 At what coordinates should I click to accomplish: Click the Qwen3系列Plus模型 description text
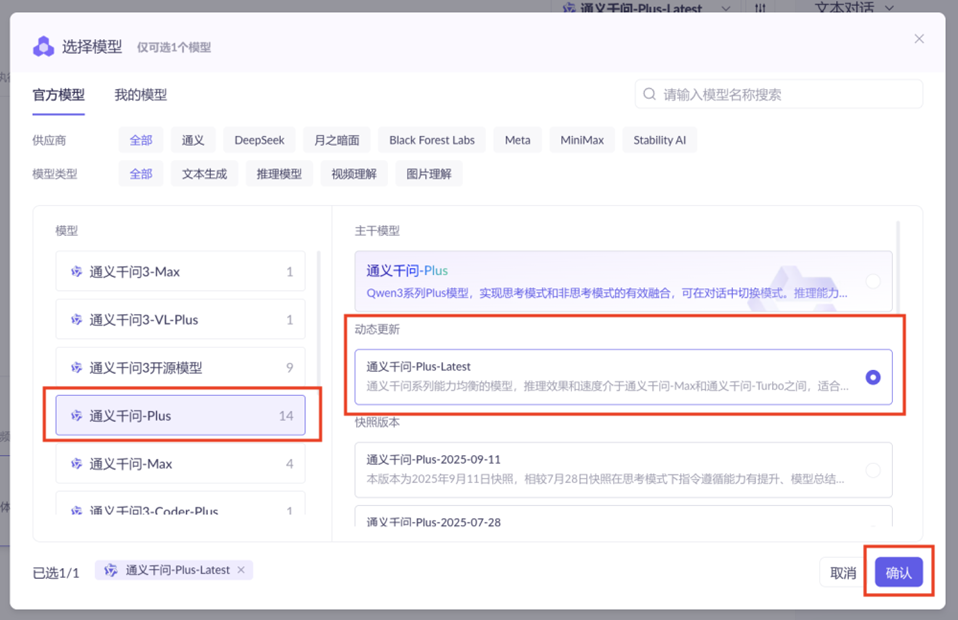pos(607,293)
